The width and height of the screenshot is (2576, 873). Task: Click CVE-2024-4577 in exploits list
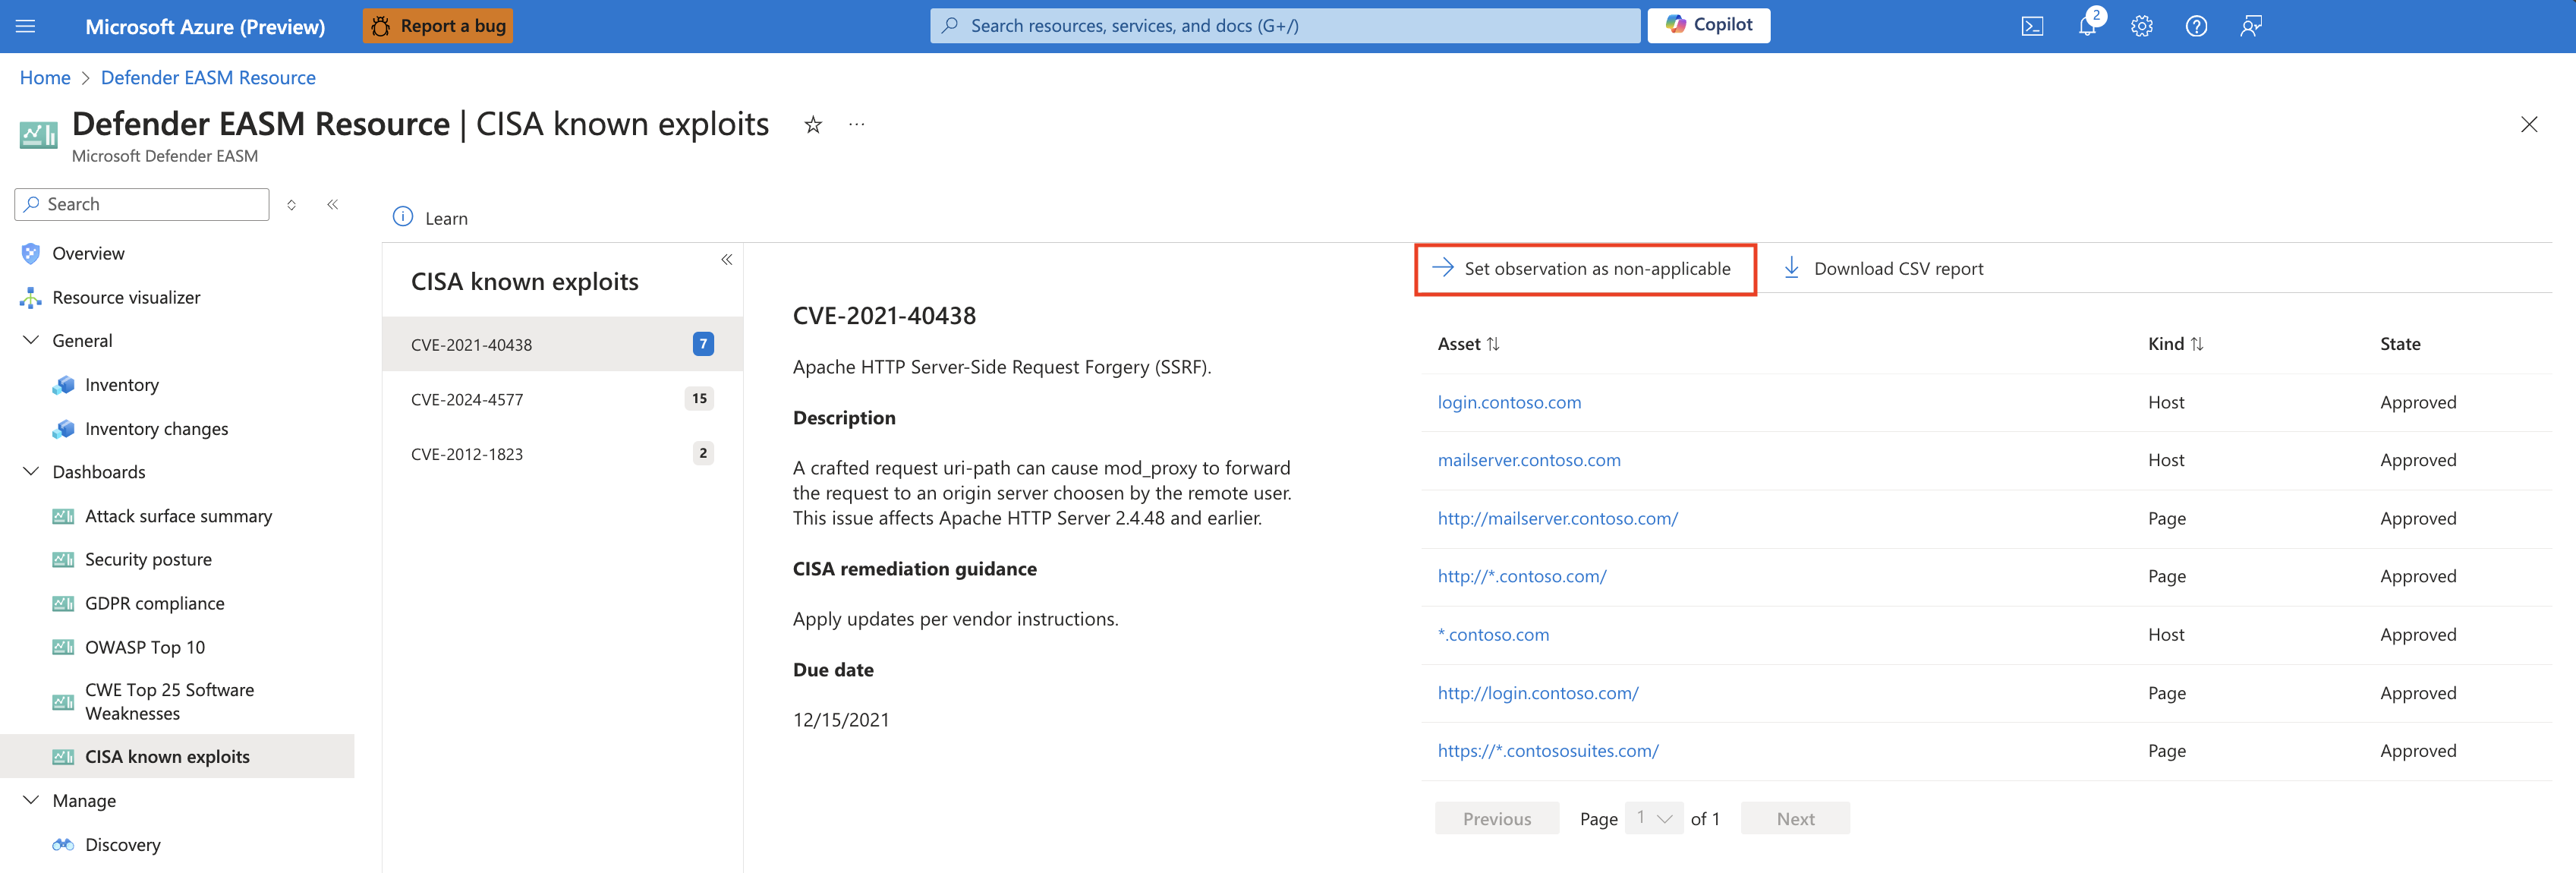pos(468,398)
